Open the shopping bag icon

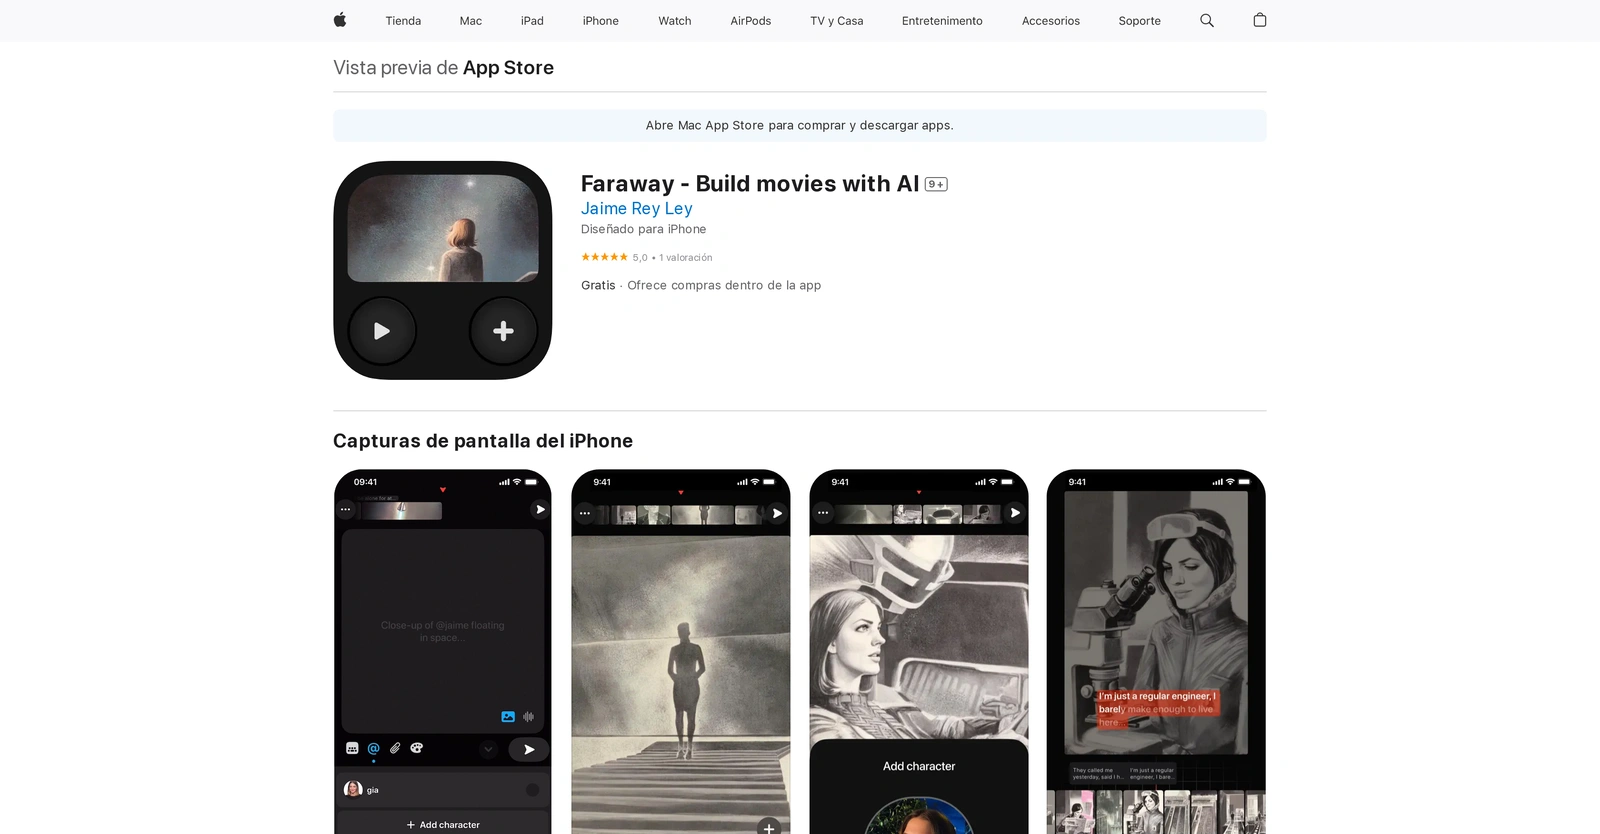[1260, 20]
